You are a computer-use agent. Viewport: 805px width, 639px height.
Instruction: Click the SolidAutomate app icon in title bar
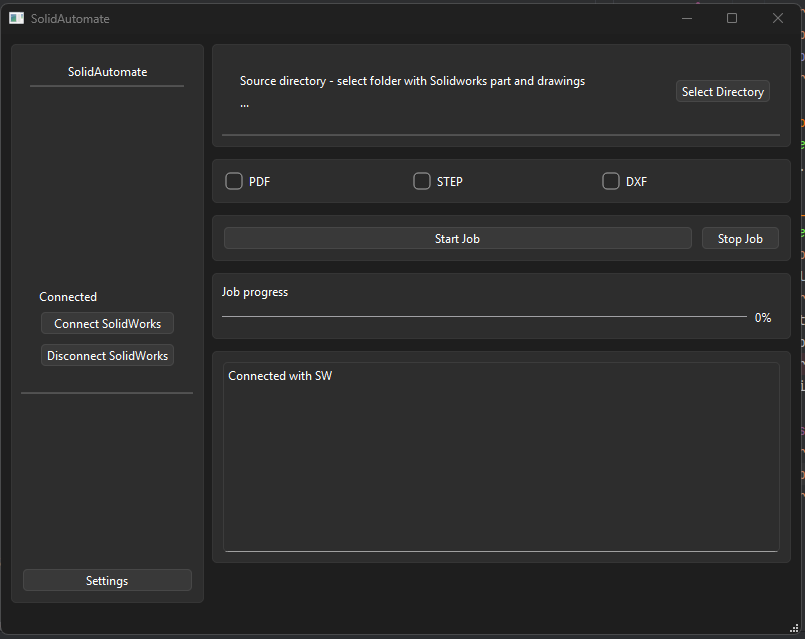pos(16,18)
